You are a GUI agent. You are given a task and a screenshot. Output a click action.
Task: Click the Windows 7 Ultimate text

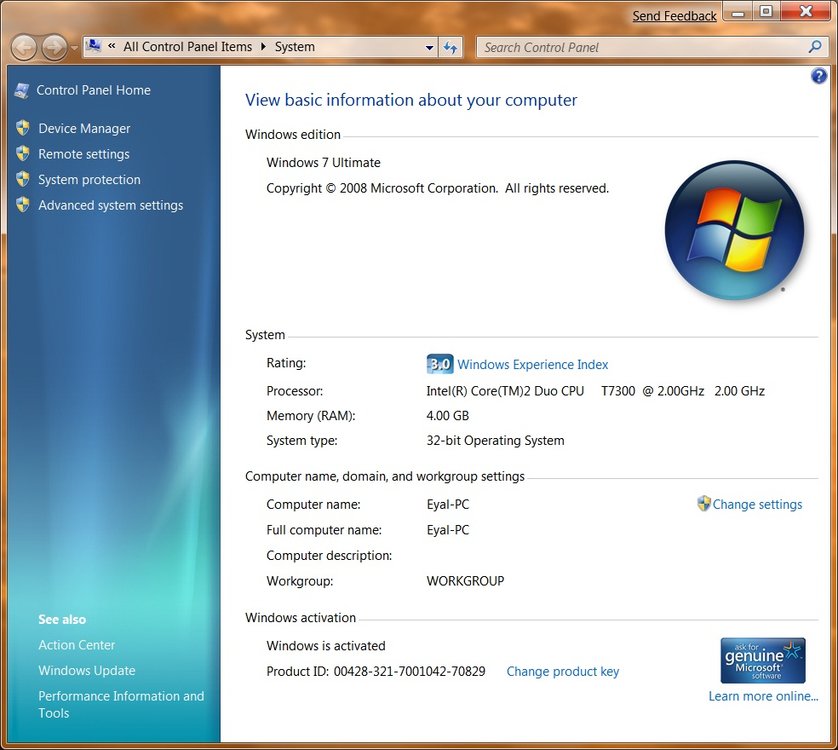(323, 163)
